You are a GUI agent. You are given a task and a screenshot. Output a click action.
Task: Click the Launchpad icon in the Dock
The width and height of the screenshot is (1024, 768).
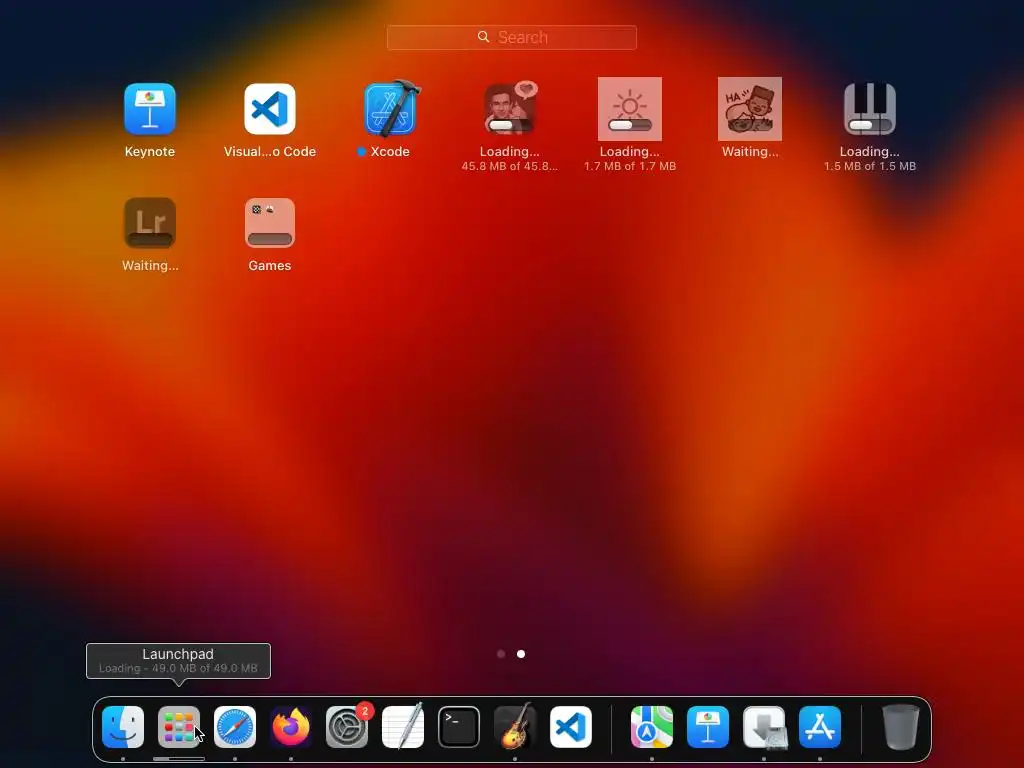click(x=178, y=727)
